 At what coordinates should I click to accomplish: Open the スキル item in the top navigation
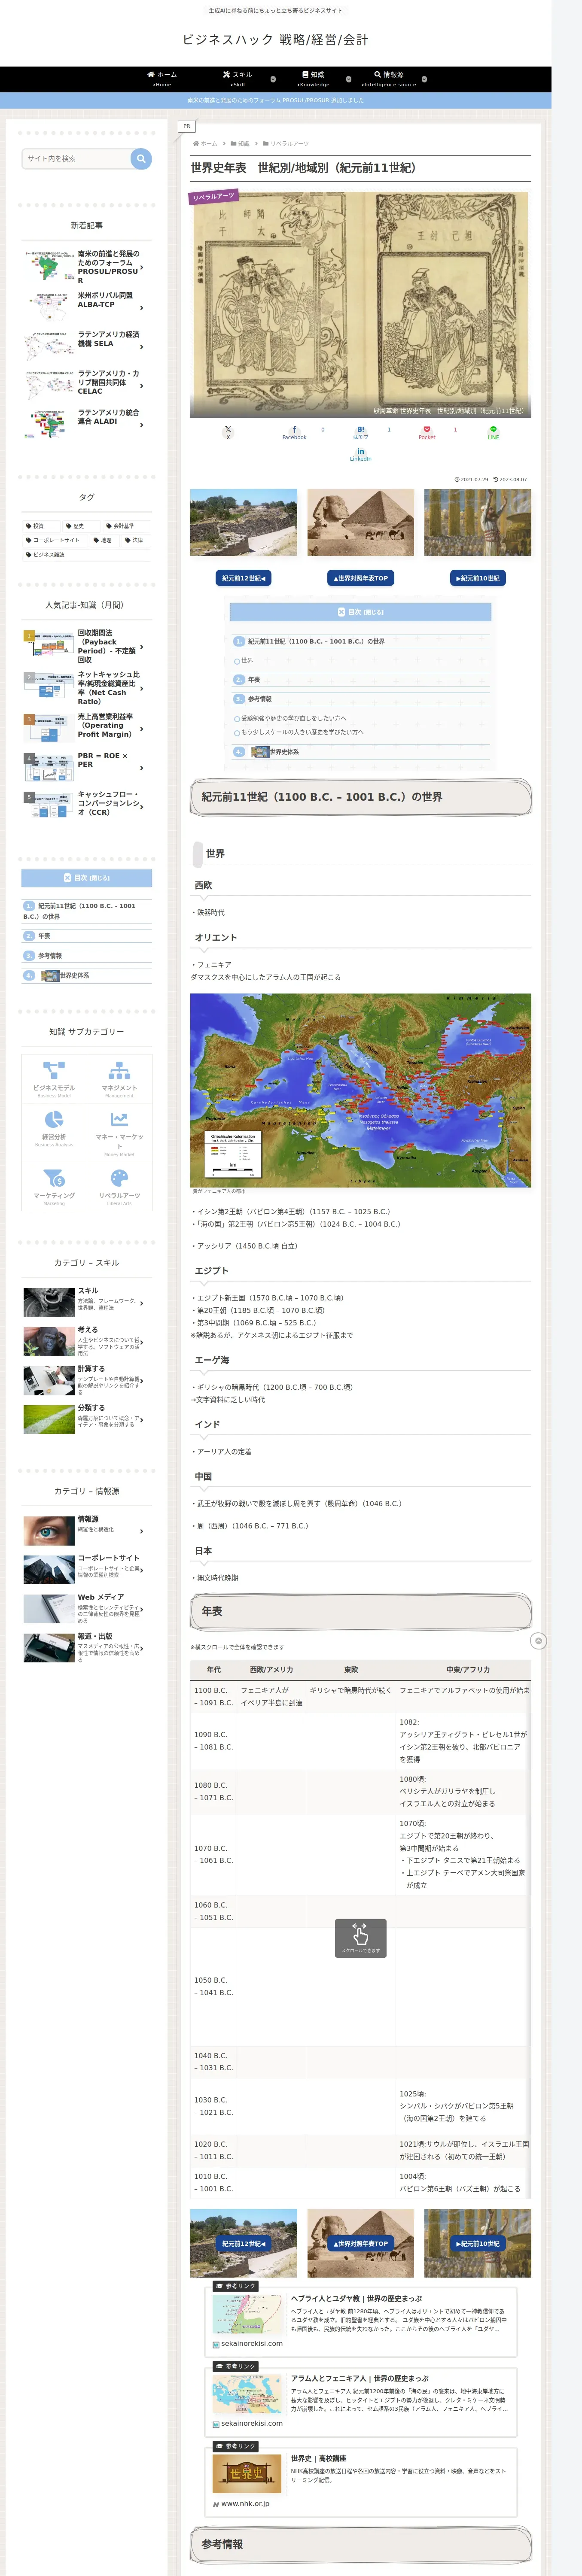238,79
